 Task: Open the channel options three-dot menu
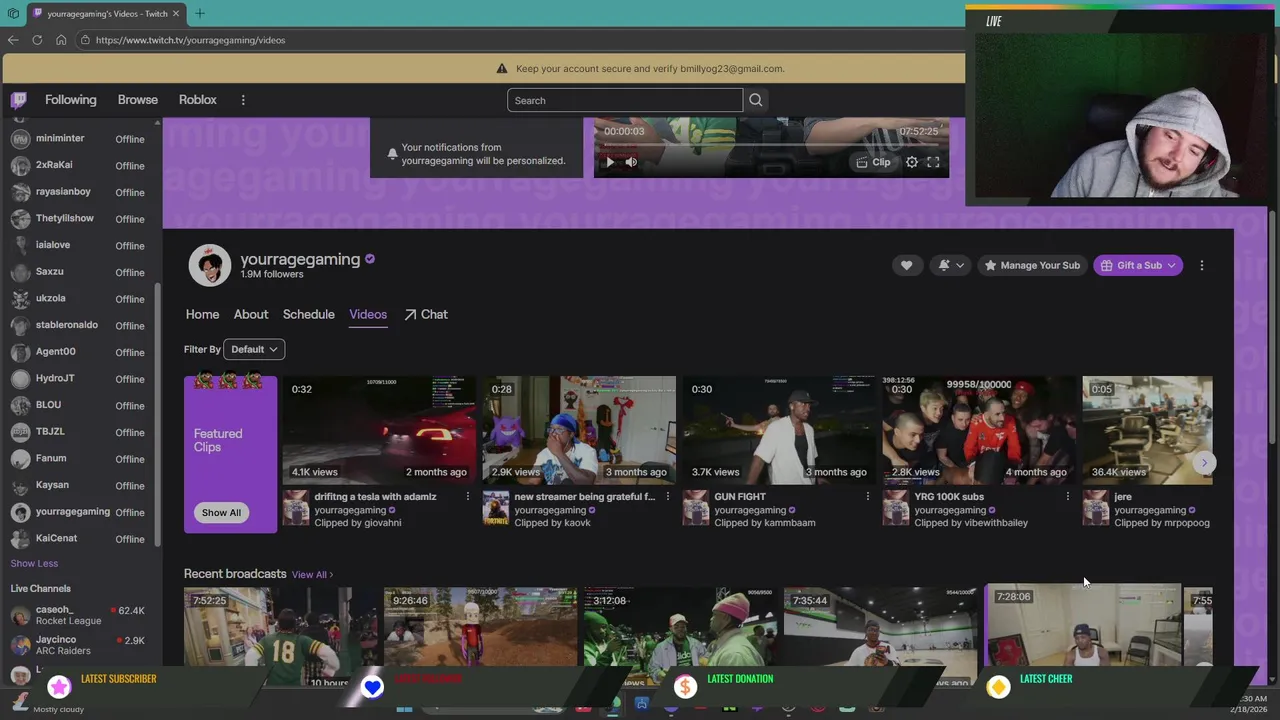pos(1201,265)
